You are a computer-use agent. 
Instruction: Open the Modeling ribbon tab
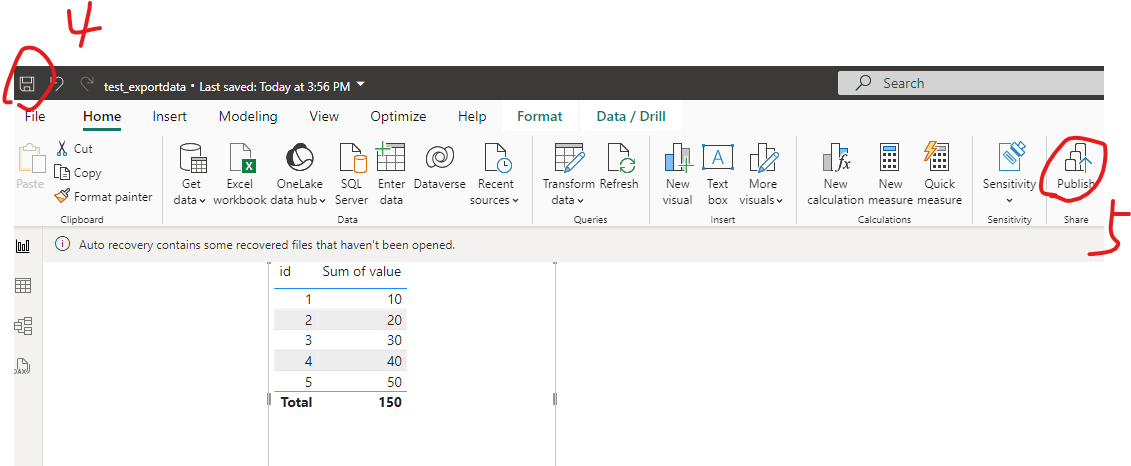coord(248,116)
